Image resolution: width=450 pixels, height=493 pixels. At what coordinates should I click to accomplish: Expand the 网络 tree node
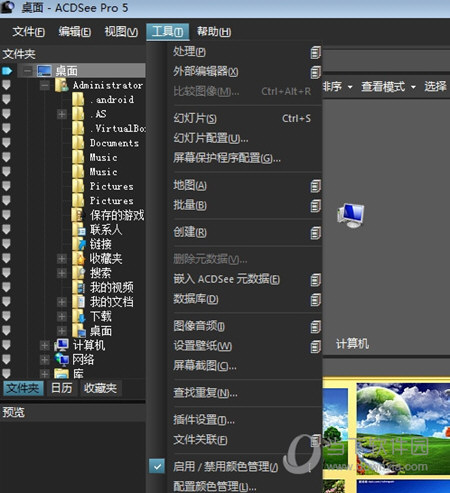coord(45,360)
